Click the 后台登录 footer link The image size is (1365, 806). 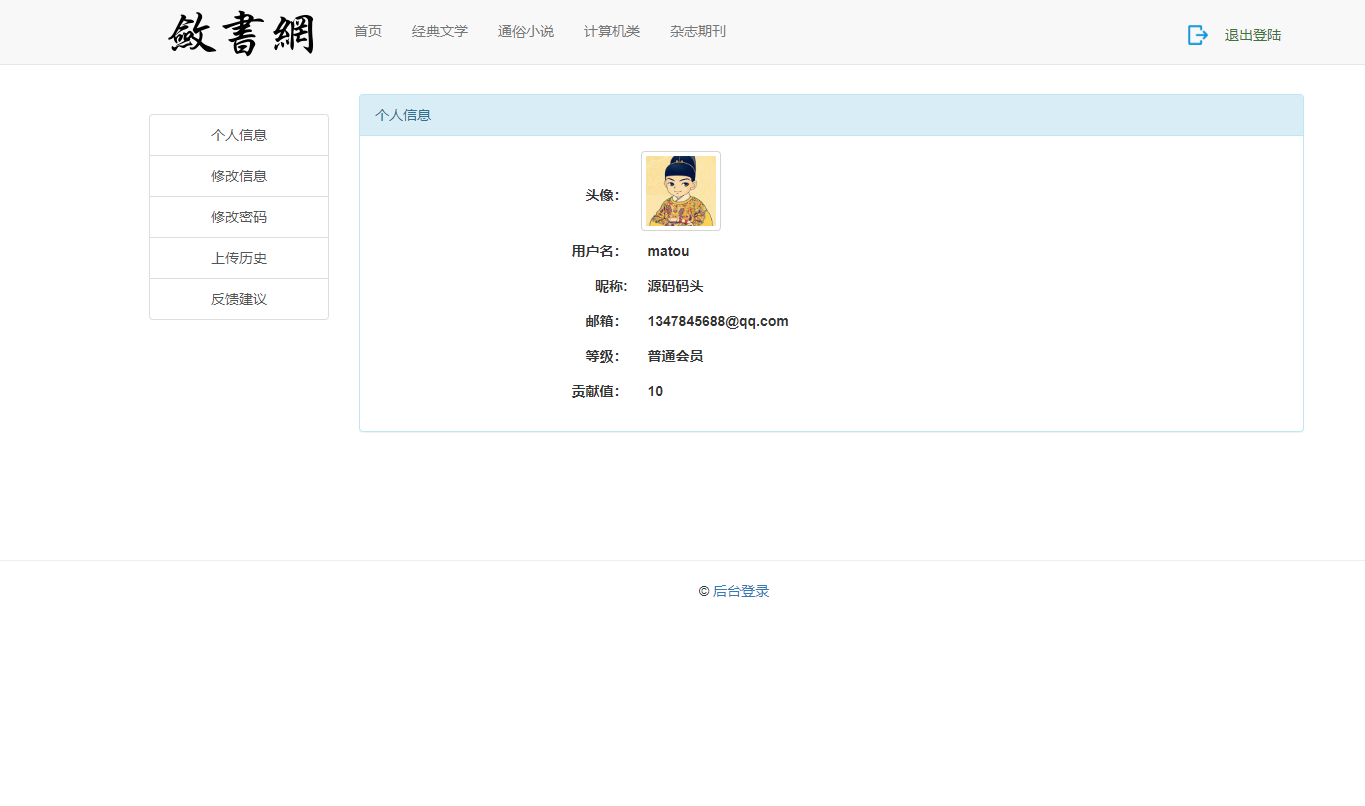point(741,591)
